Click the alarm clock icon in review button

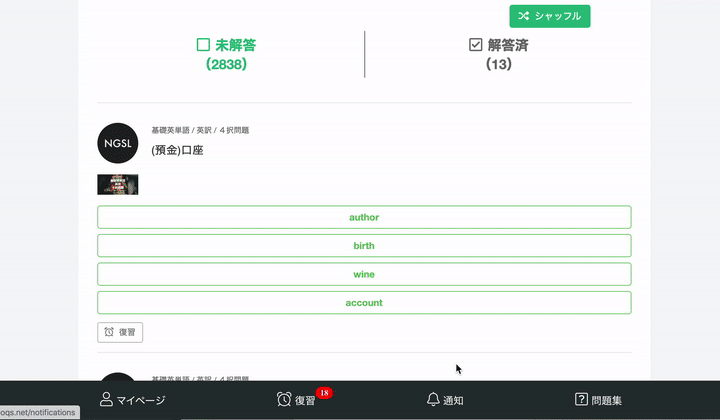pos(109,332)
